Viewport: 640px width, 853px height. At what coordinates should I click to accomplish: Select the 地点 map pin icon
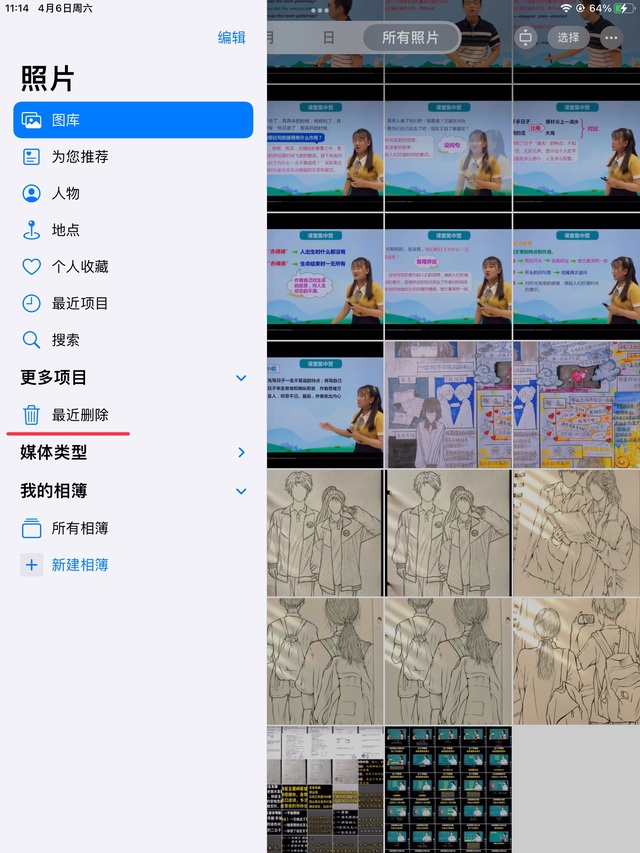tap(32, 230)
